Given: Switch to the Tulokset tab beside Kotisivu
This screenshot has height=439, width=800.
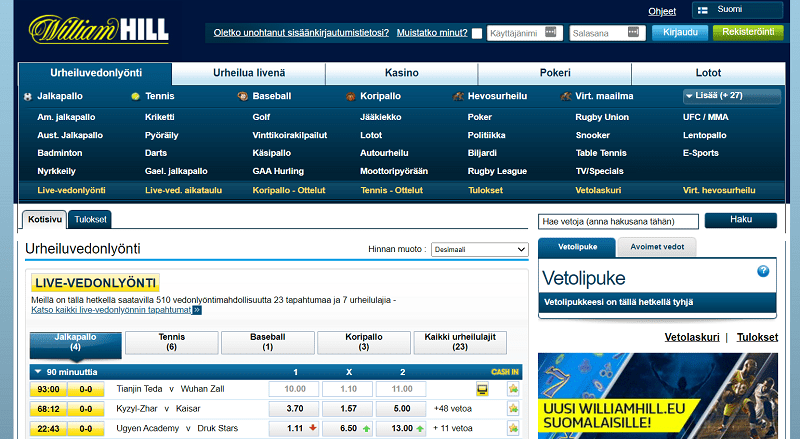Looking at the screenshot, I should pos(90,220).
